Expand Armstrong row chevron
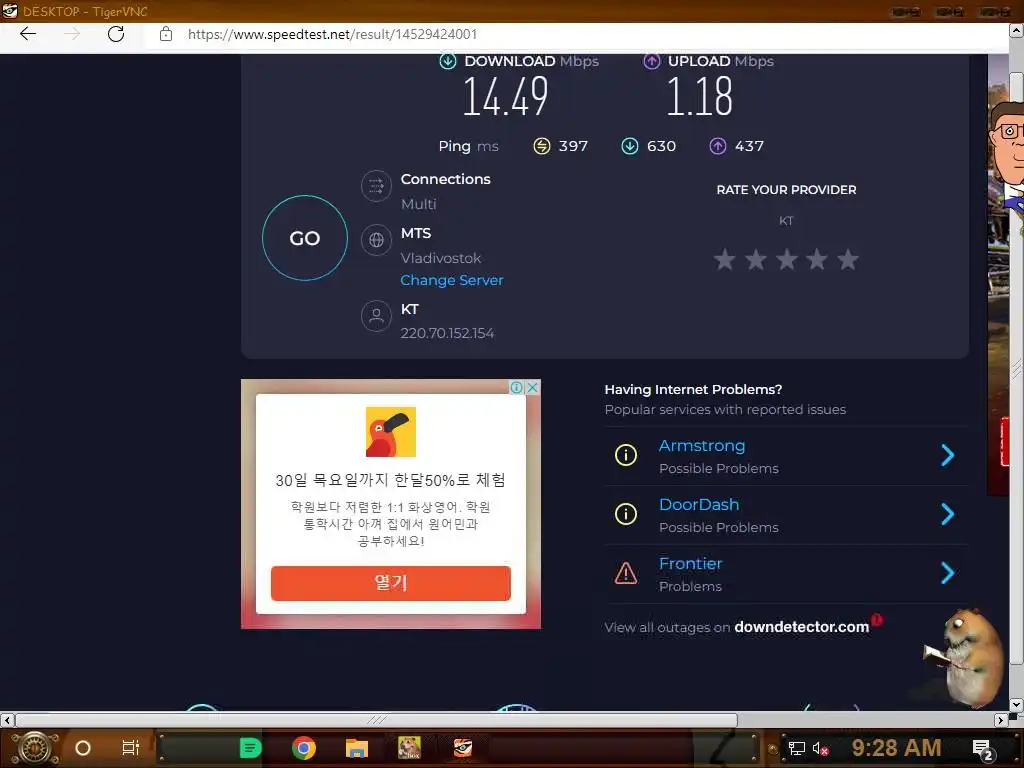Viewport: 1024px width, 768px height. [948, 455]
